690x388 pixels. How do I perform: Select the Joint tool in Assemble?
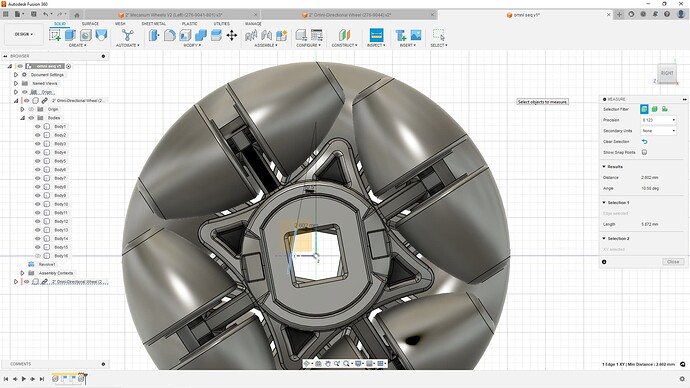coord(251,35)
